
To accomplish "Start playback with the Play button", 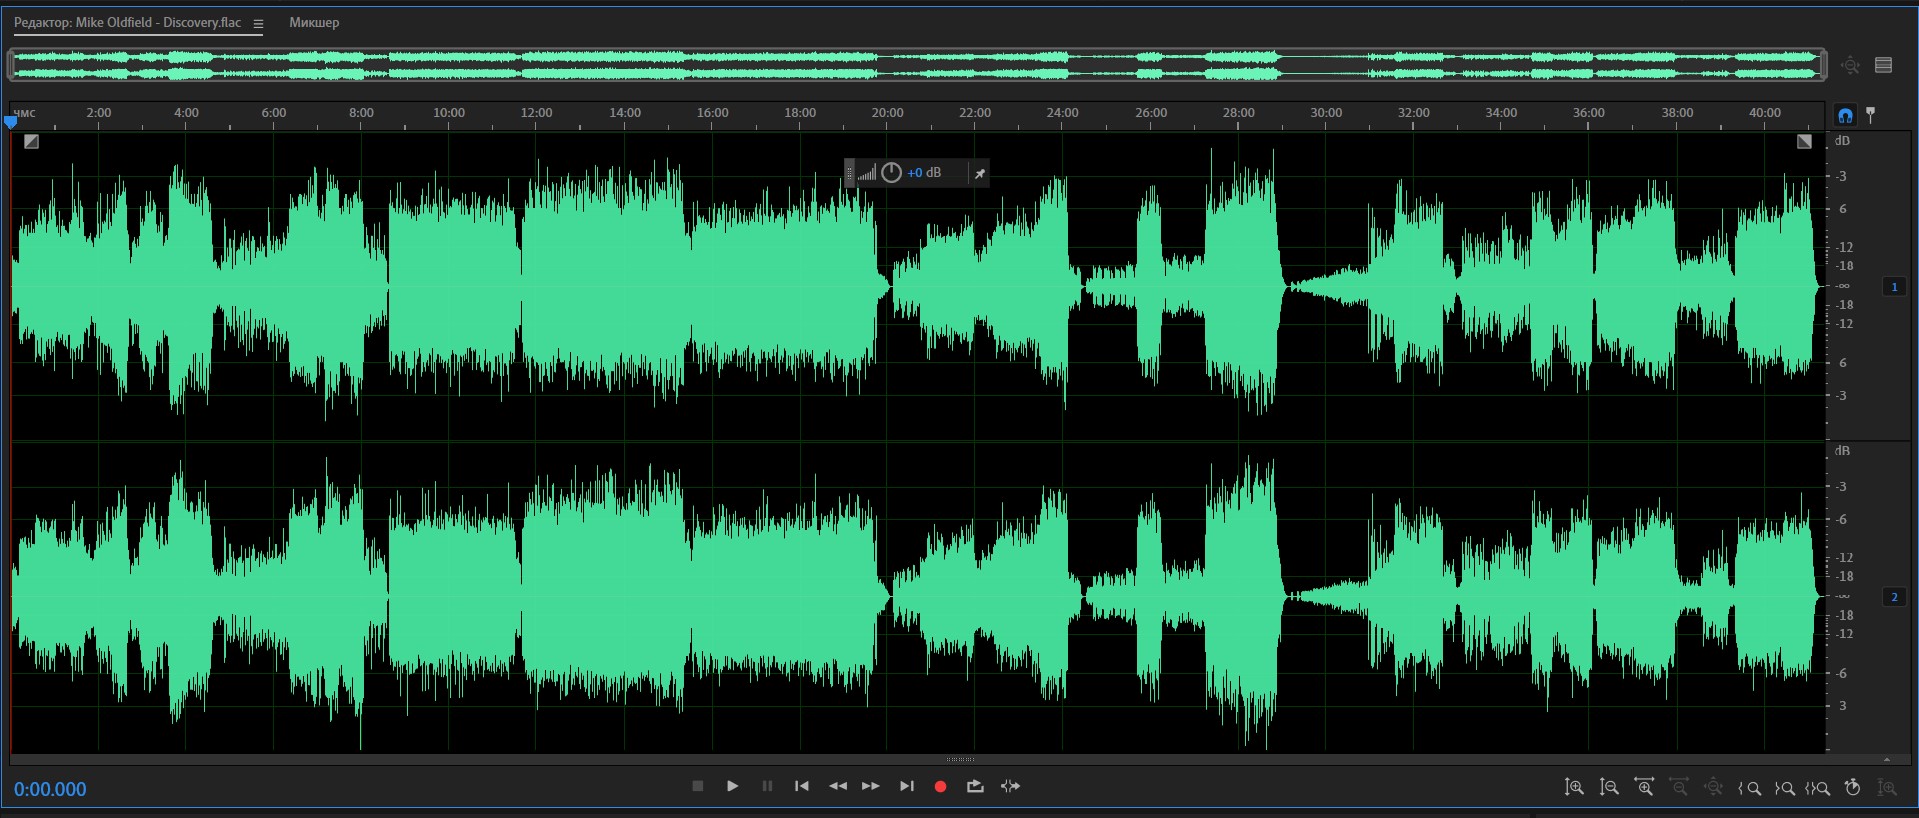I will (x=732, y=786).
